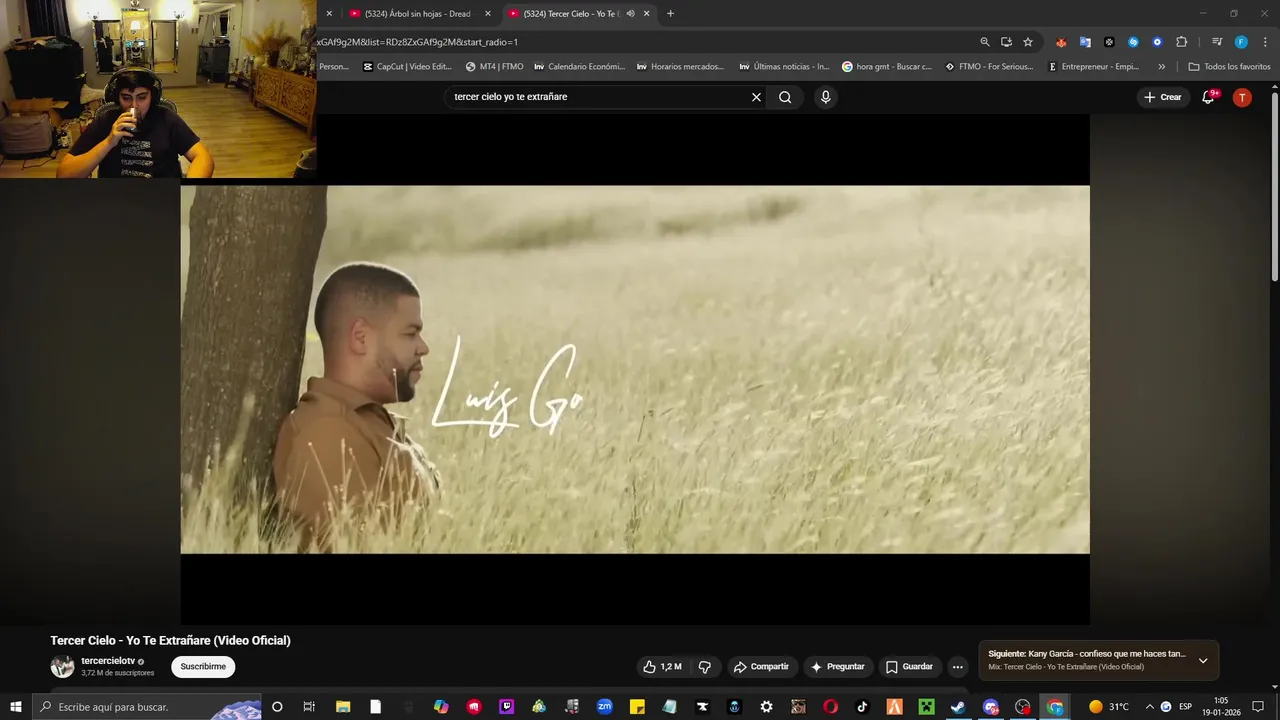The height and width of the screenshot is (720, 1280).
Task: Click the ESP language indicator
Action: [1185, 707]
